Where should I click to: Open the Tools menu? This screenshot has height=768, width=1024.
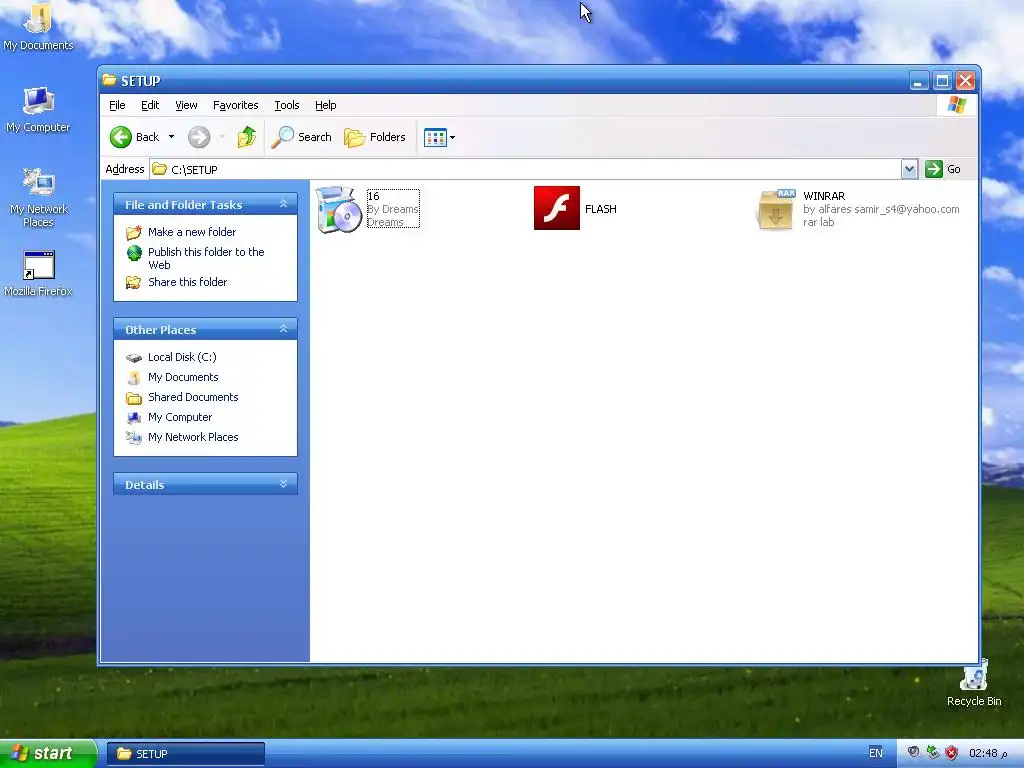[287, 105]
